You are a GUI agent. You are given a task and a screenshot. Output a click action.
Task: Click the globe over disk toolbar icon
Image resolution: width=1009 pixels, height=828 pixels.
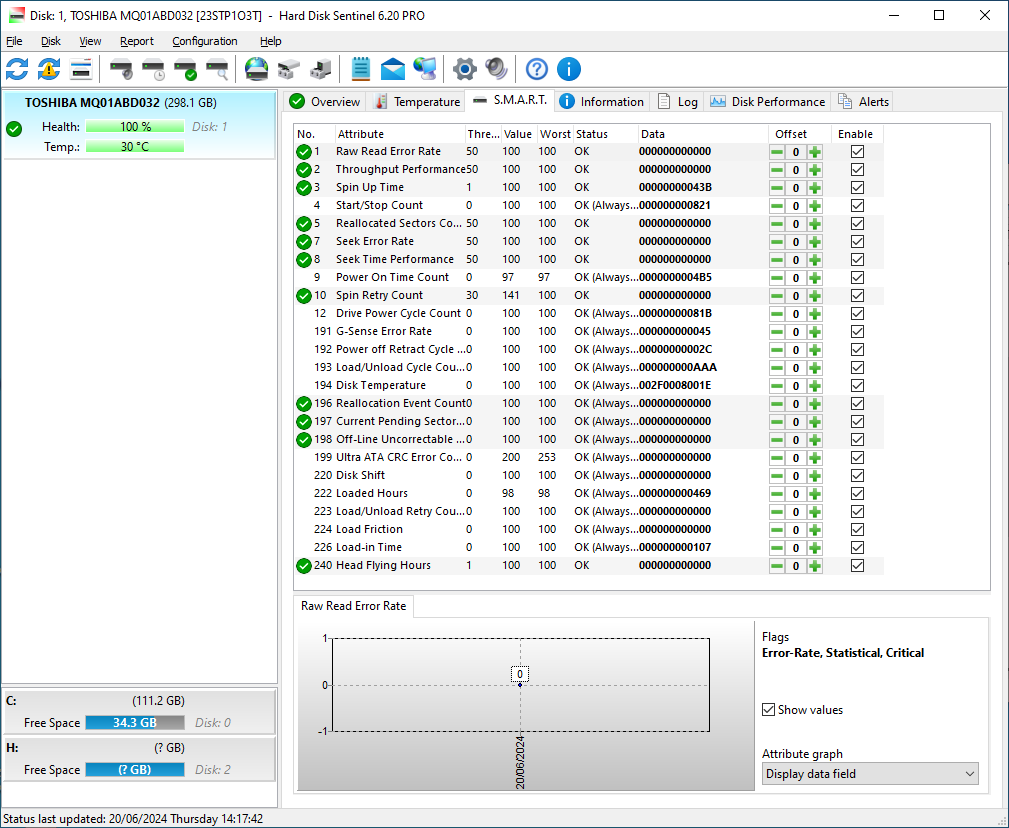[257, 69]
